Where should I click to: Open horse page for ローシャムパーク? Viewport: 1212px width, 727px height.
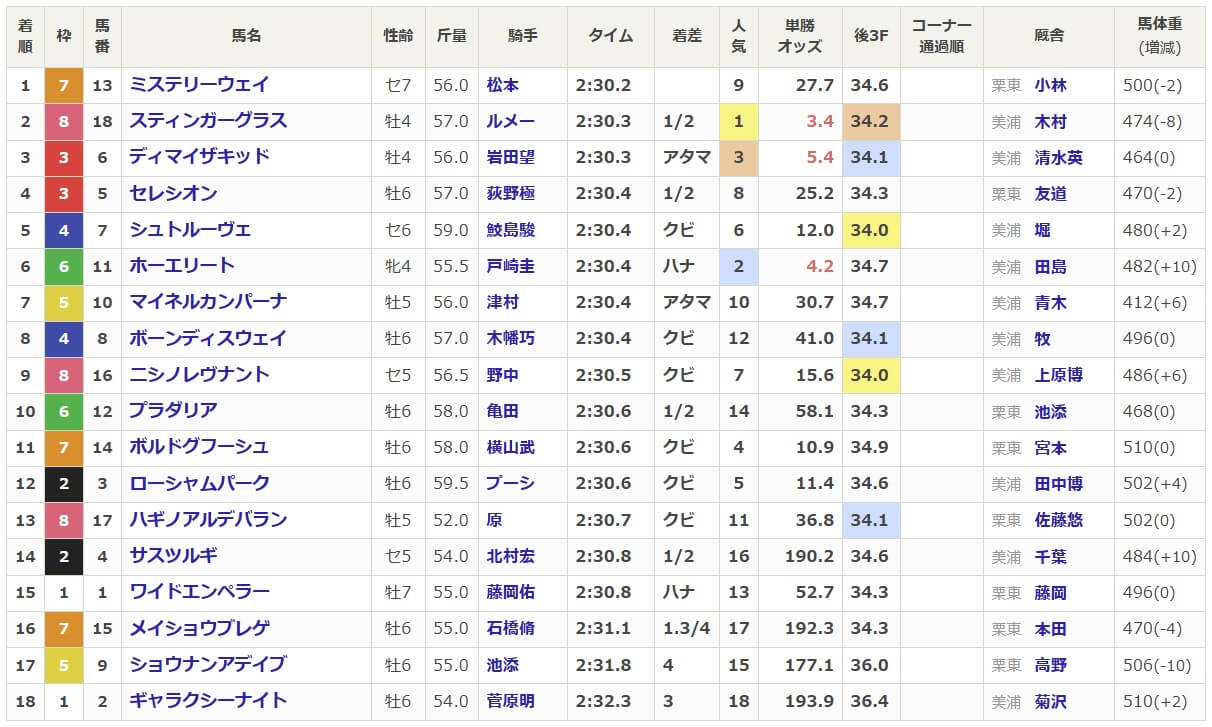pos(200,483)
